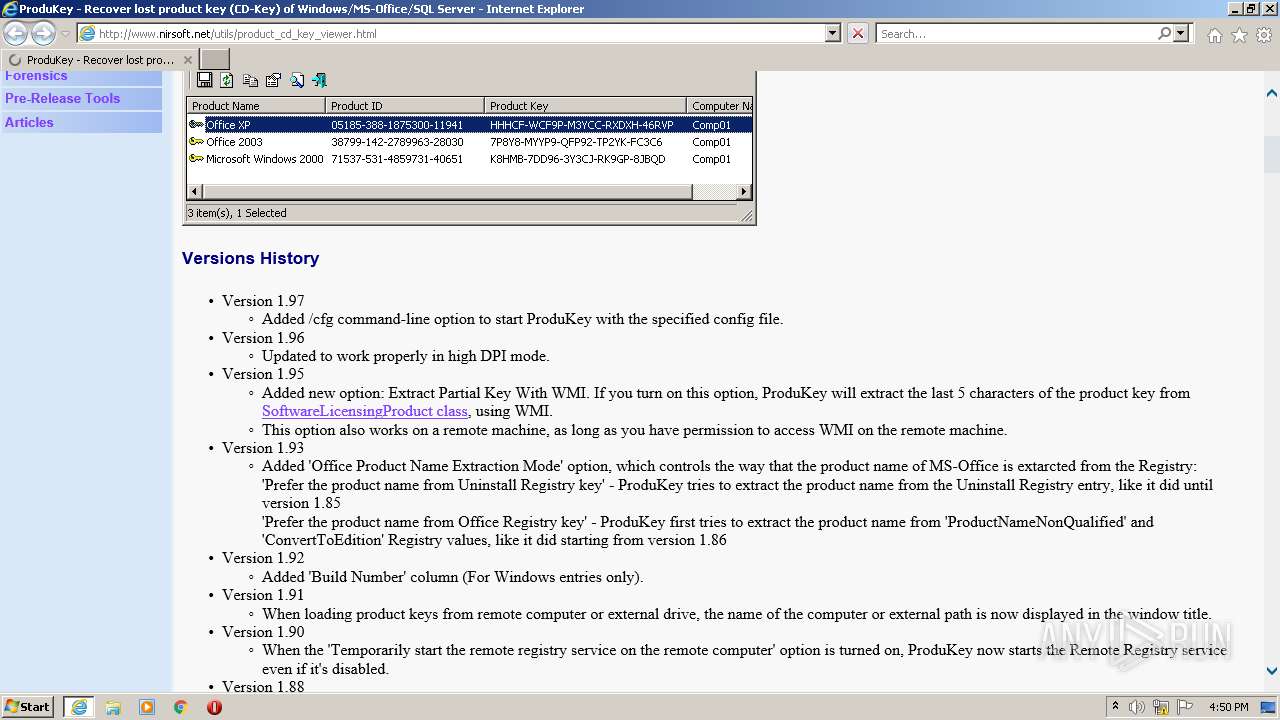1280x720 pixels.
Task: Click the Exit icon in ProduKey screenshot
Action: tap(320, 80)
